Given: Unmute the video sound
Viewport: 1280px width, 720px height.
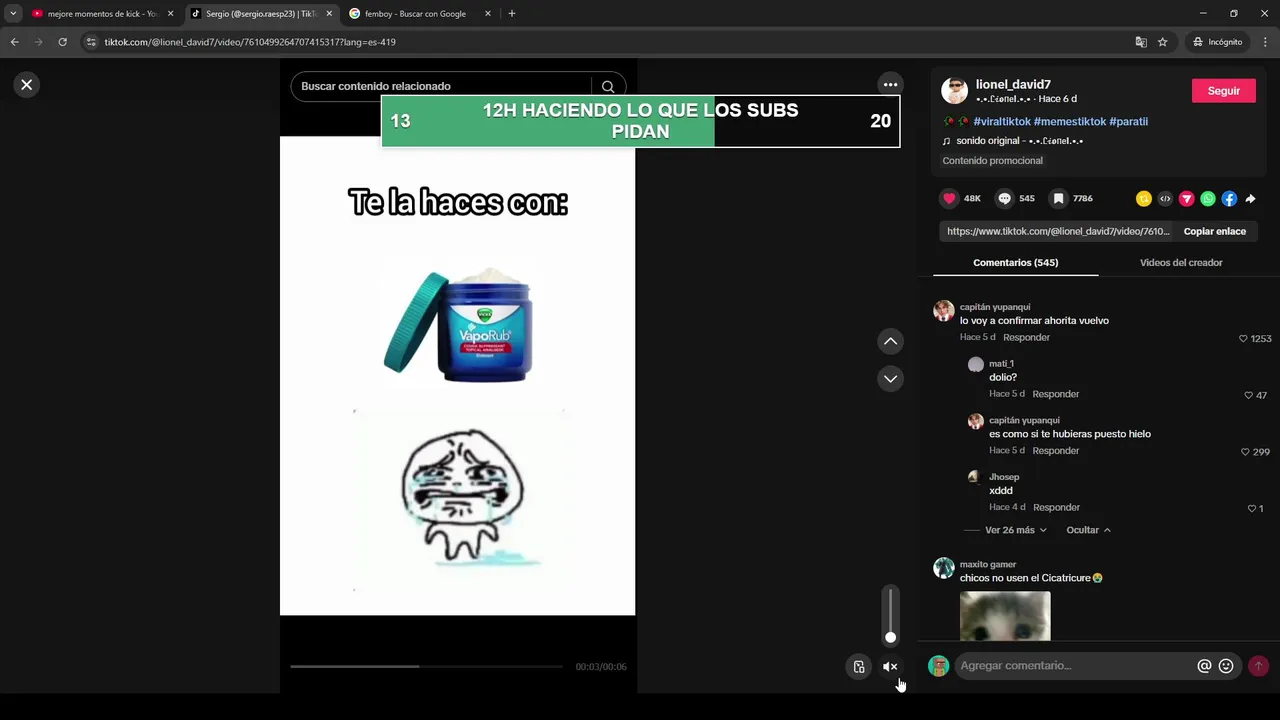Looking at the screenshot, I should click(890, 667).
